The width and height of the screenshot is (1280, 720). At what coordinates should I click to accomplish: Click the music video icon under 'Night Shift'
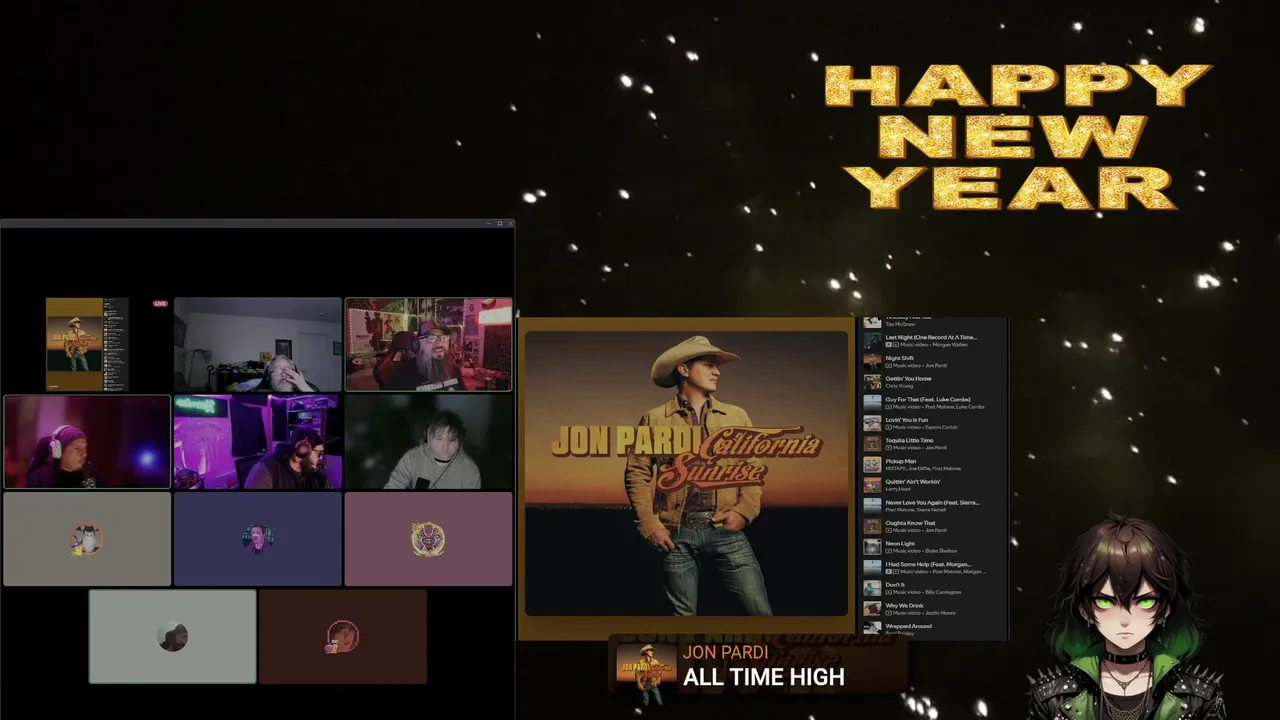(888, 366)
